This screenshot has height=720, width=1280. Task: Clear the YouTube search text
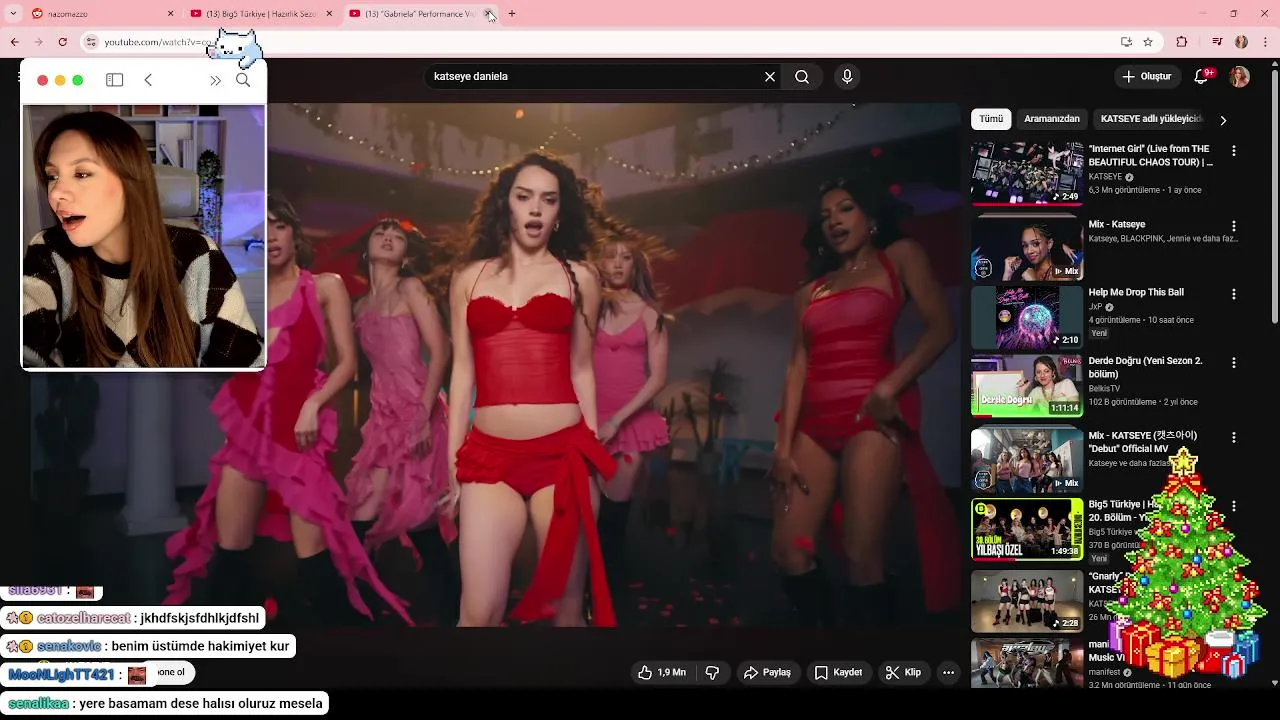tap(770, 77)
